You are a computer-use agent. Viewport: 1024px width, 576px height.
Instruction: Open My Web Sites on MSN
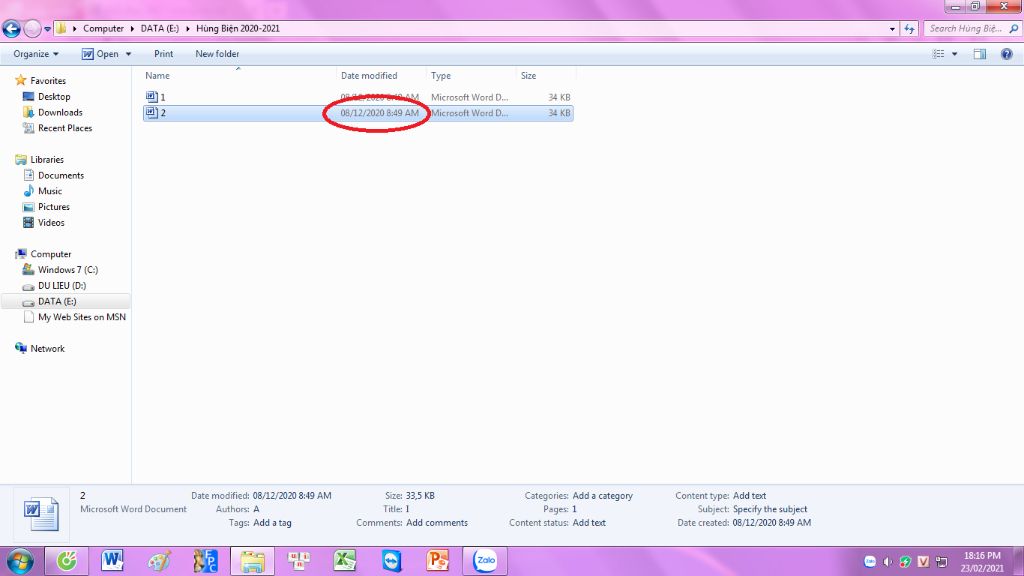[x=82, y=317]
